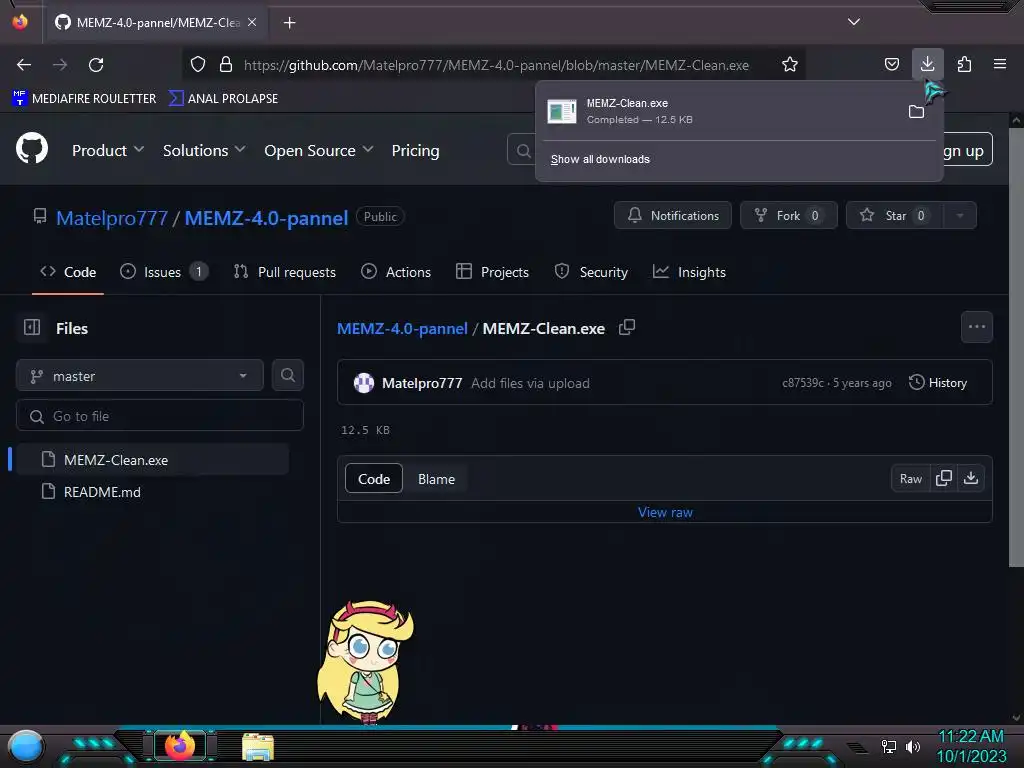Copy raw file contents icon
Screen dimensions: 1024x768
[944, 478]
